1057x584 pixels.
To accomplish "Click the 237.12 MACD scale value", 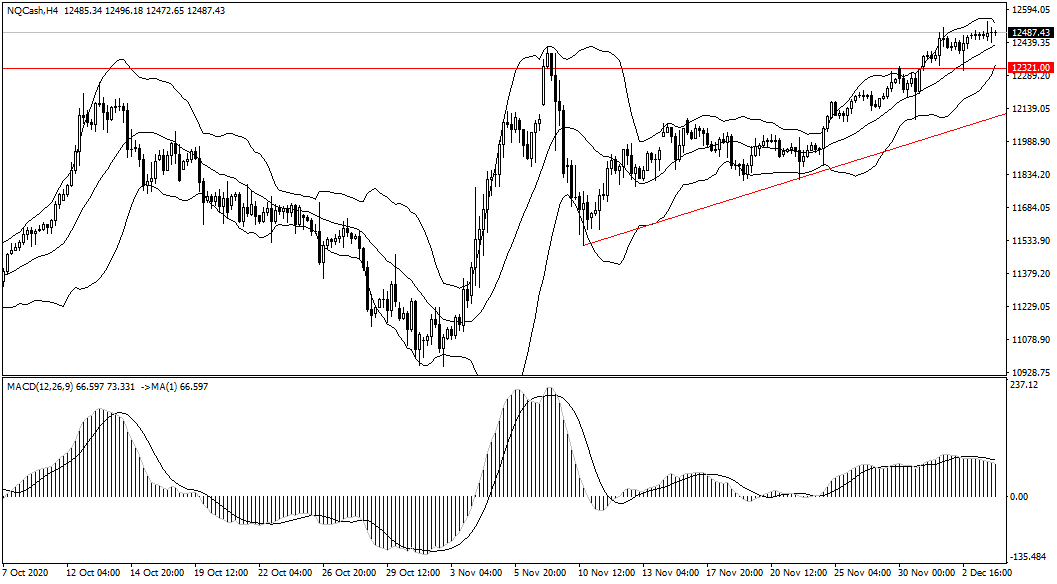I will pyautogui.click(x=1024, y=385).
